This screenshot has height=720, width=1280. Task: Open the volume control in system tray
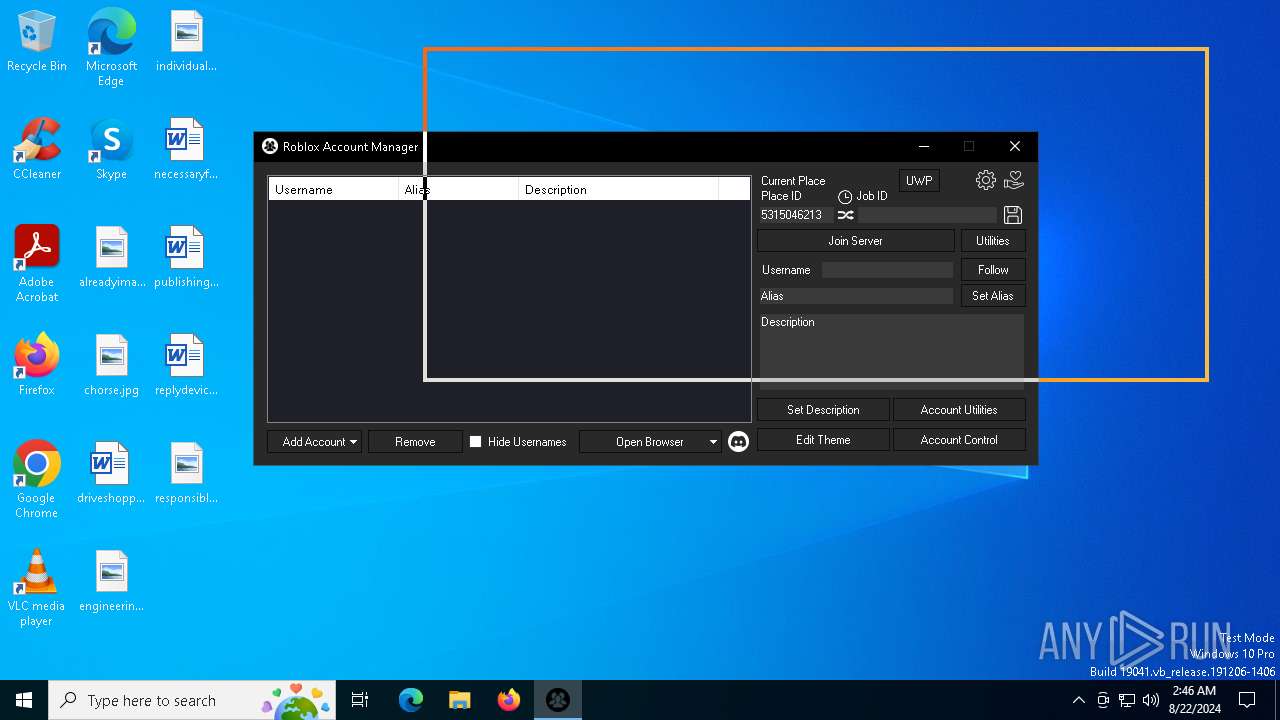(x=1151, y=700)
